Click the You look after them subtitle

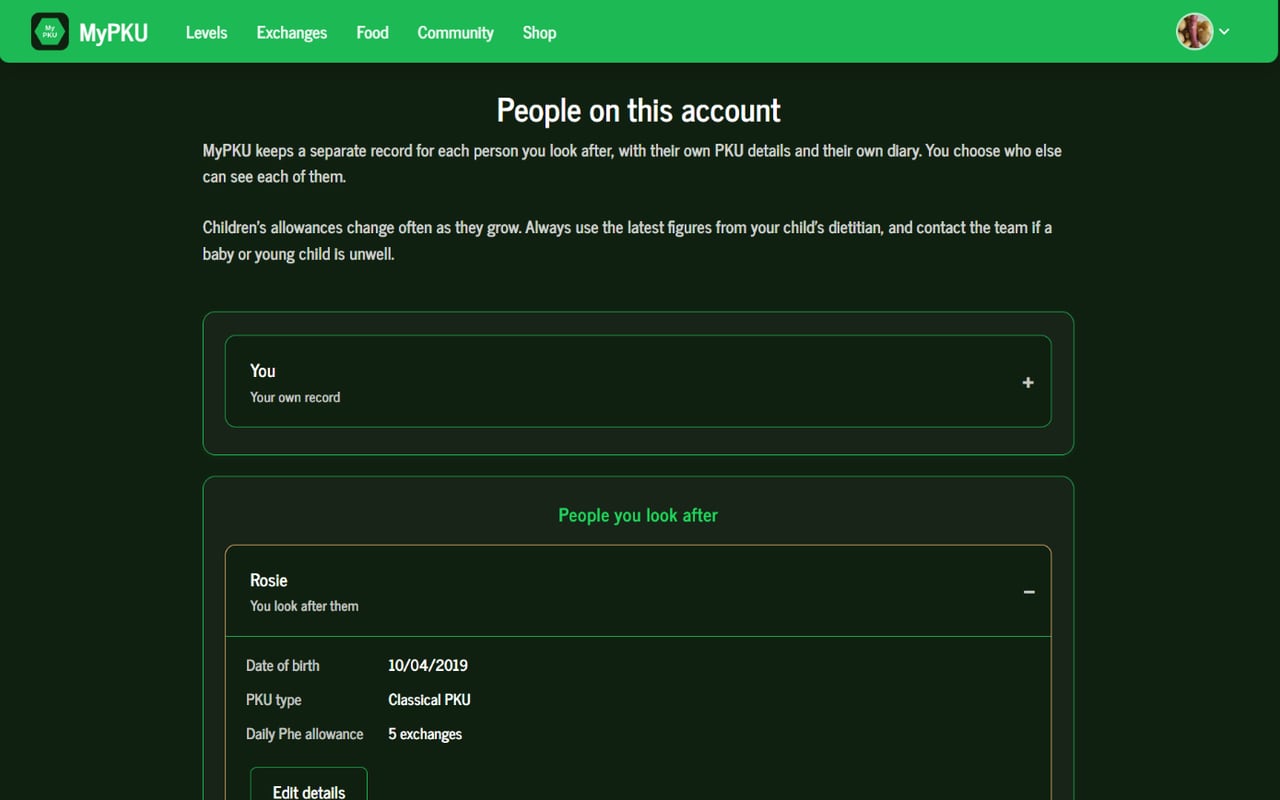click(304, 606)
